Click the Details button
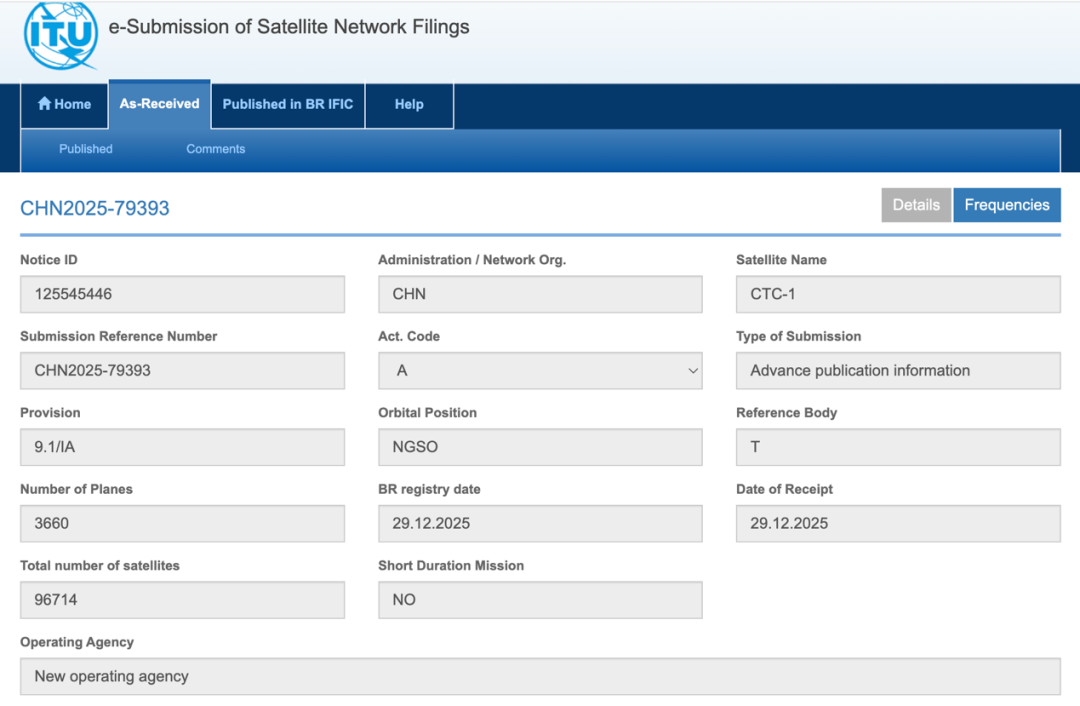 [916, 205]
